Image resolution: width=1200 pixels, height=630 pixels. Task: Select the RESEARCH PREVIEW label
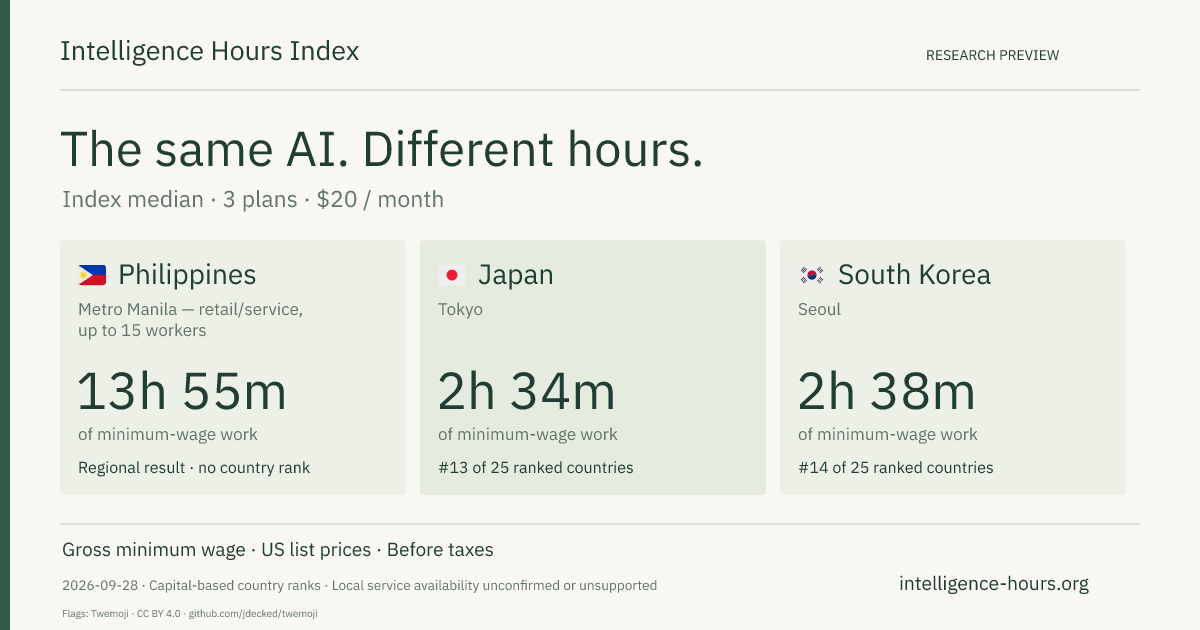(992, 55)
